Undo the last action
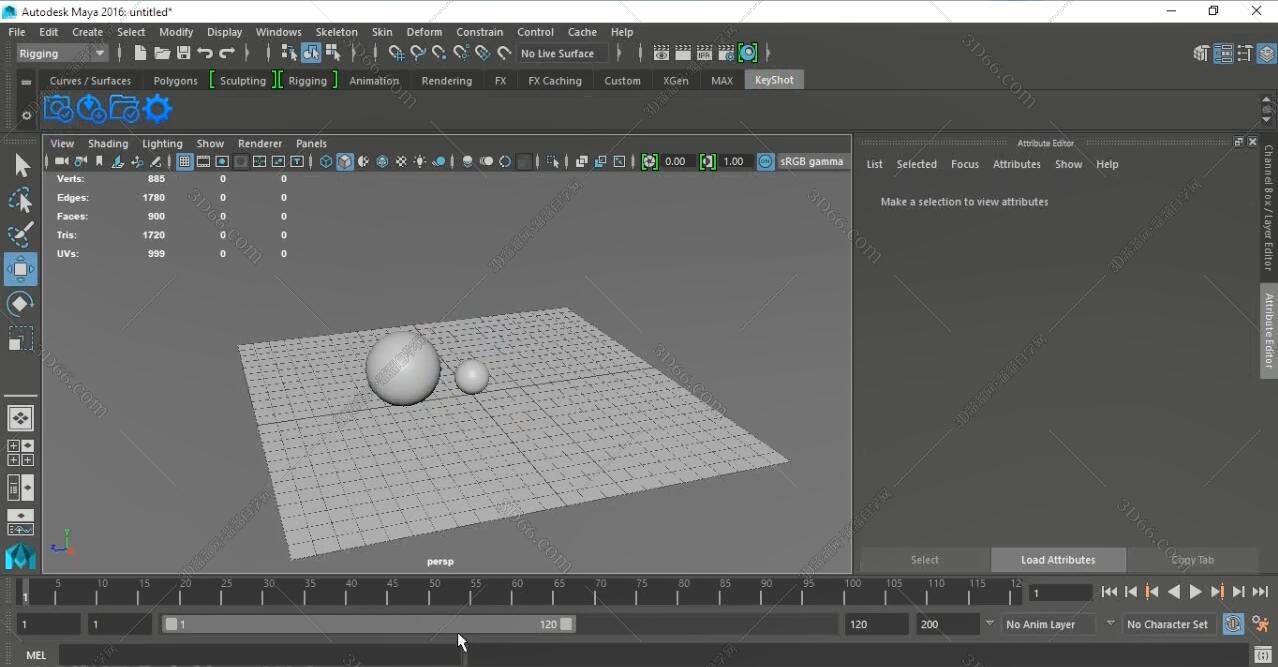This screenshot has width=1278, height=667. (205, 53)
